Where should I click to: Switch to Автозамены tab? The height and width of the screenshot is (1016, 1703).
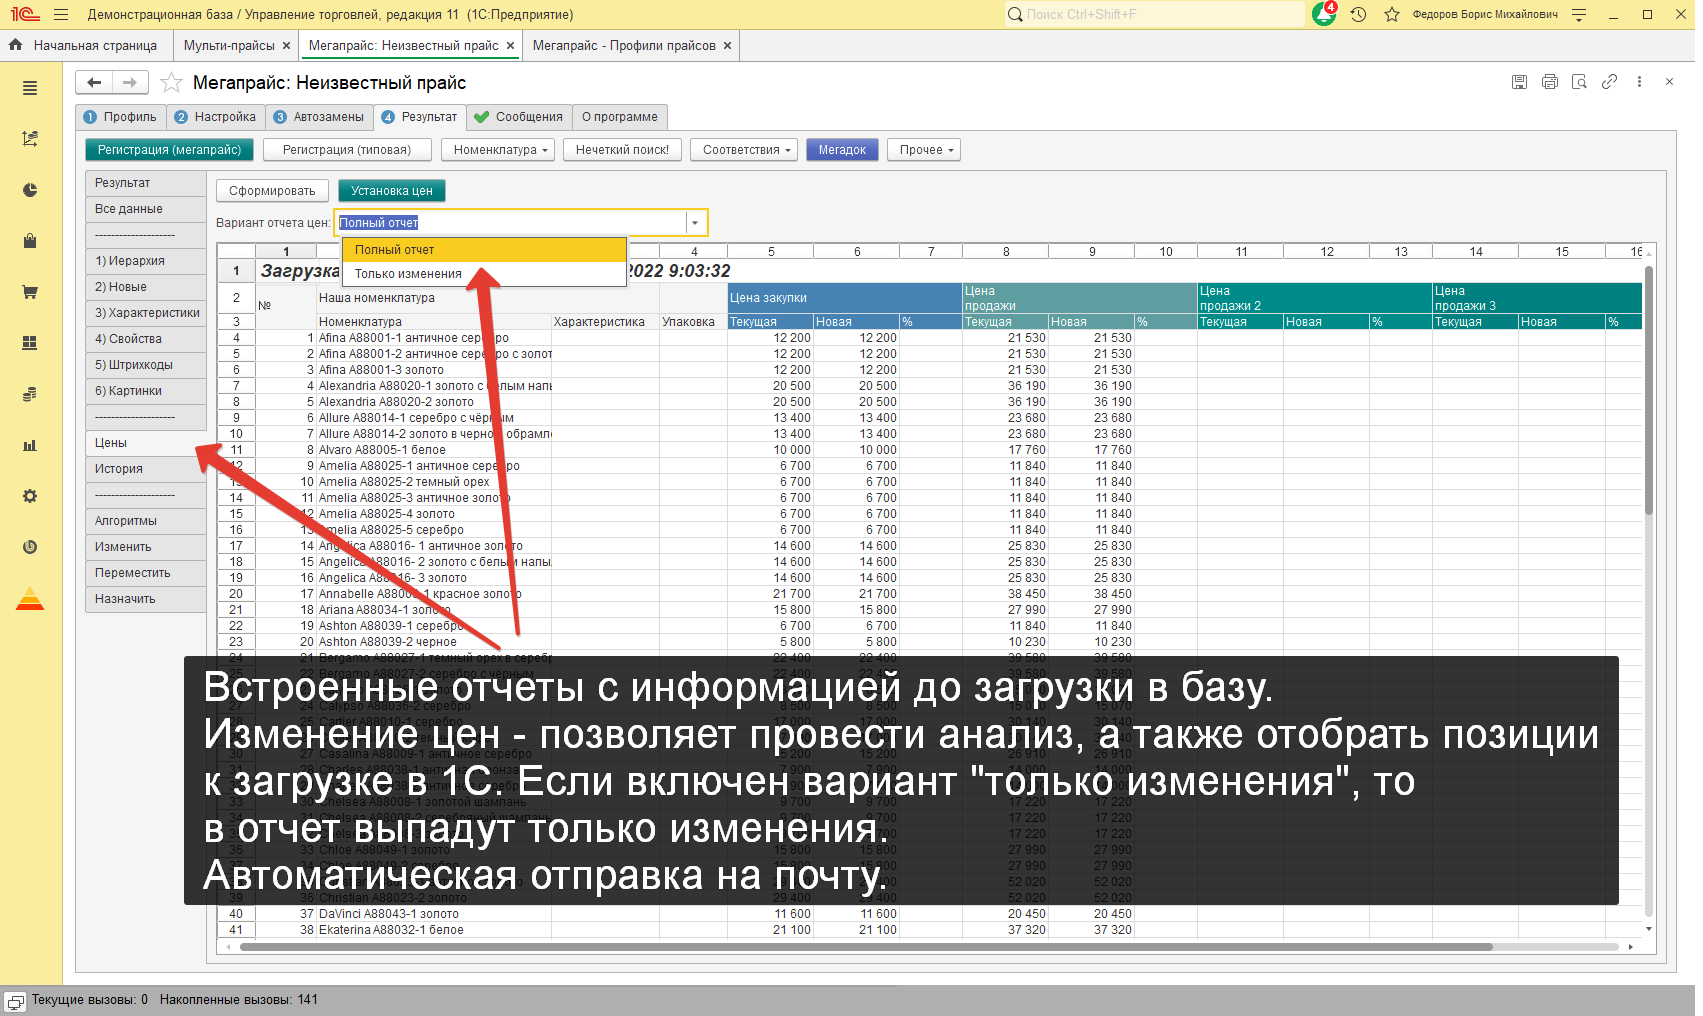point(319,117)
